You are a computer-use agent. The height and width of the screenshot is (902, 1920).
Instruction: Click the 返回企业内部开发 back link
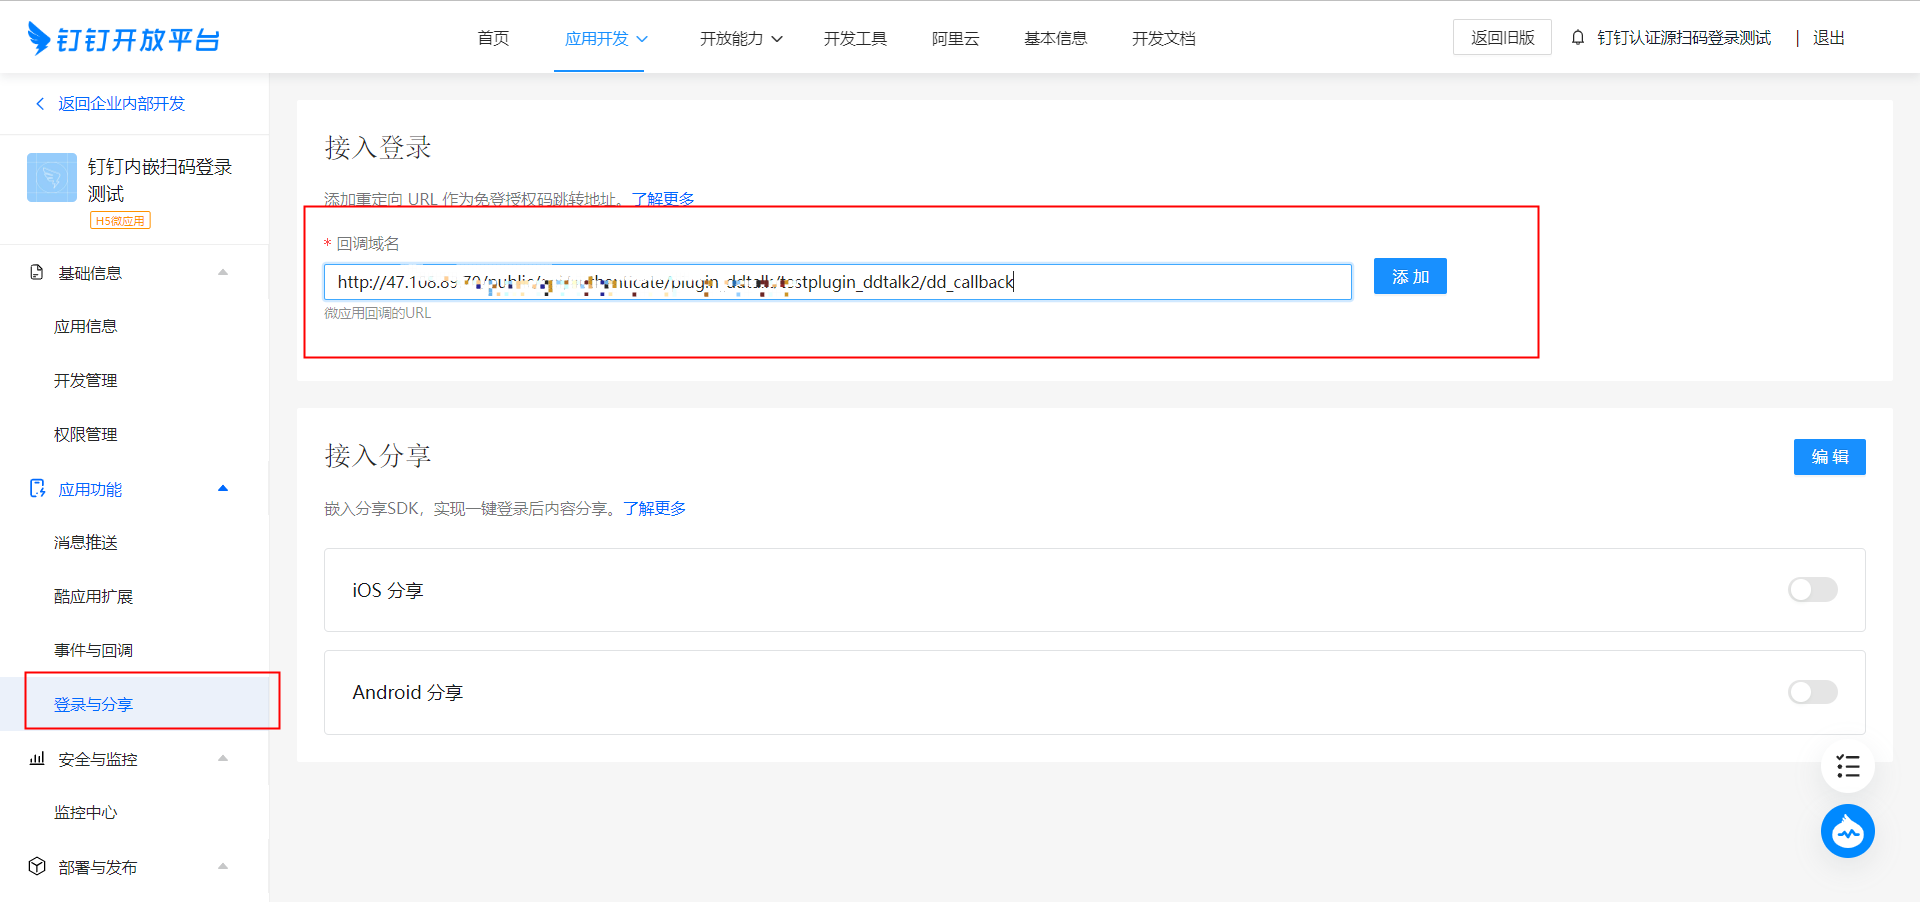pos(120,103)
